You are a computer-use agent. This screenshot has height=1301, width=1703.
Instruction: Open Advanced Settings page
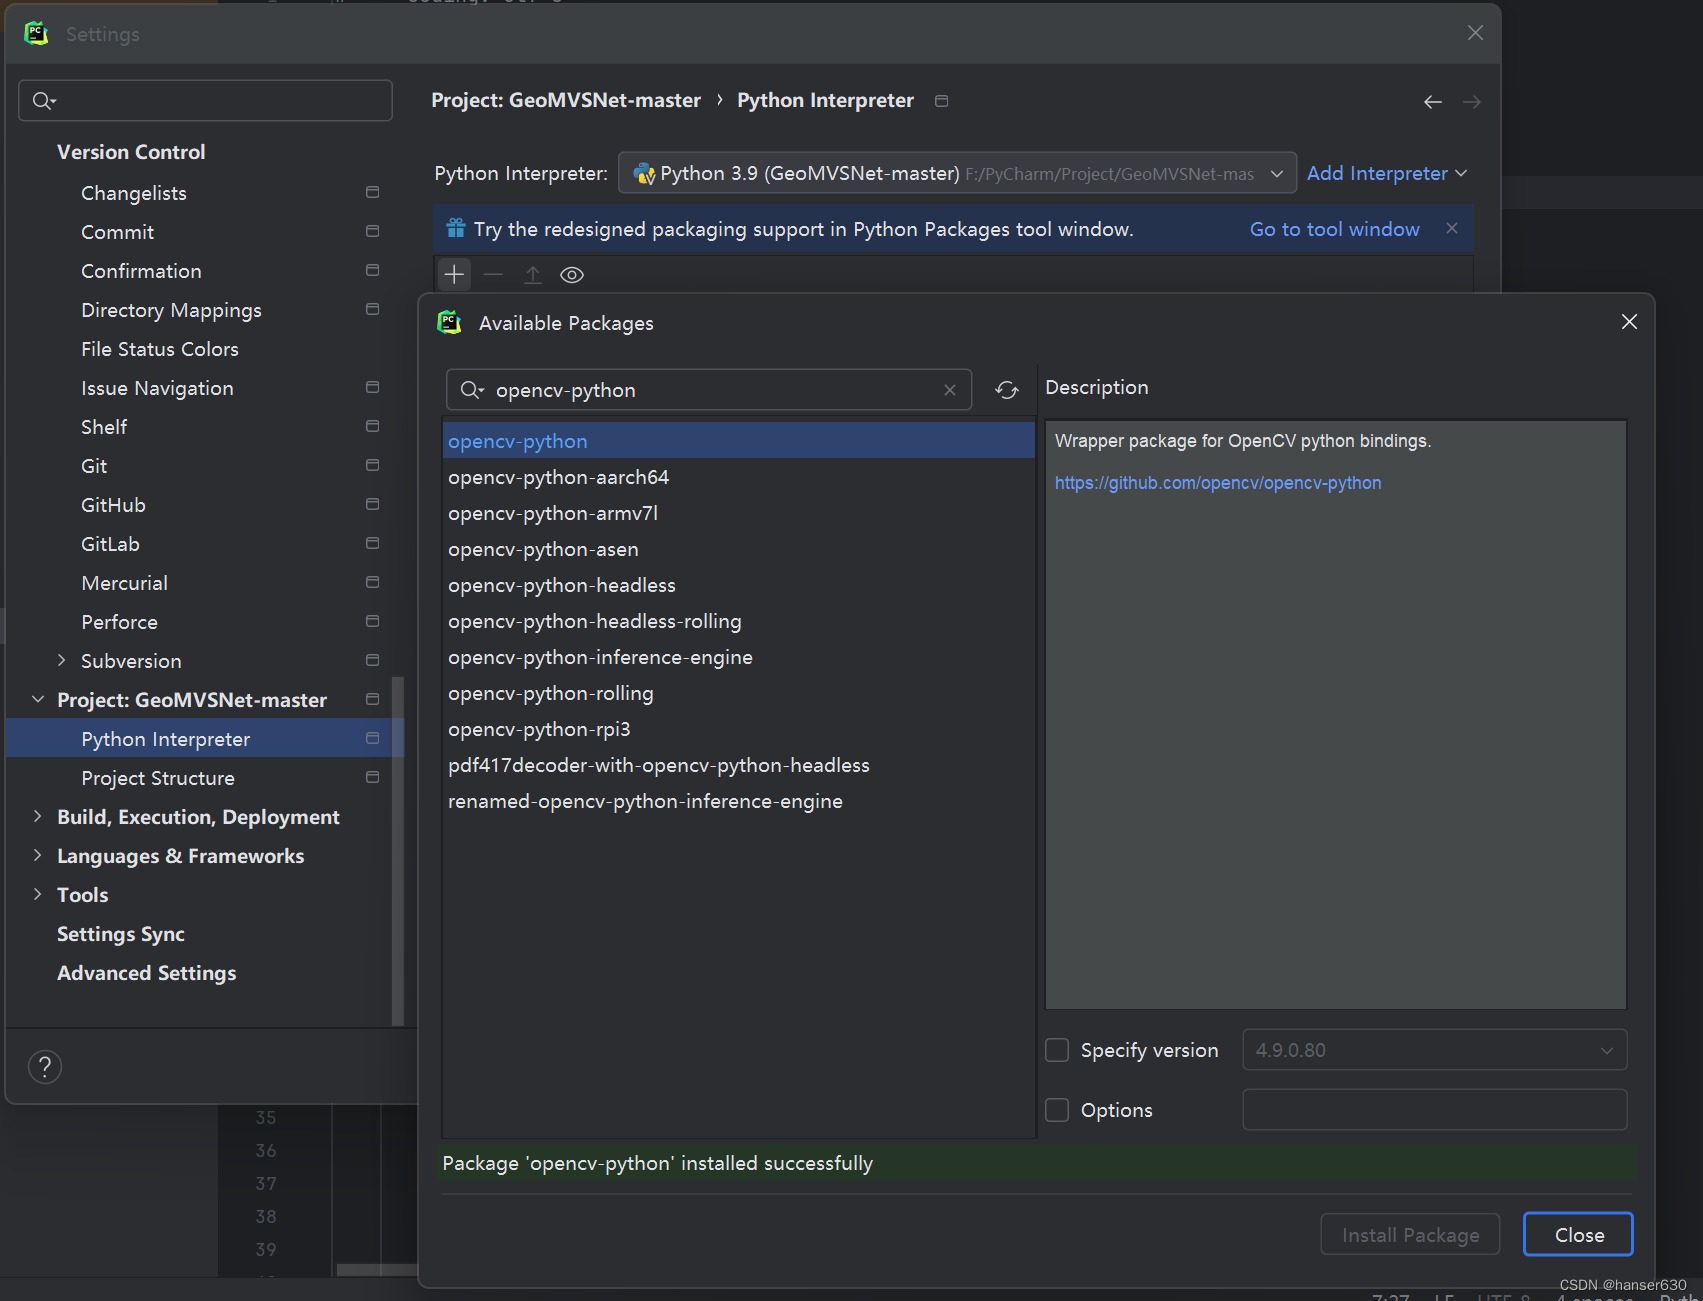click(x=147, y=973)
